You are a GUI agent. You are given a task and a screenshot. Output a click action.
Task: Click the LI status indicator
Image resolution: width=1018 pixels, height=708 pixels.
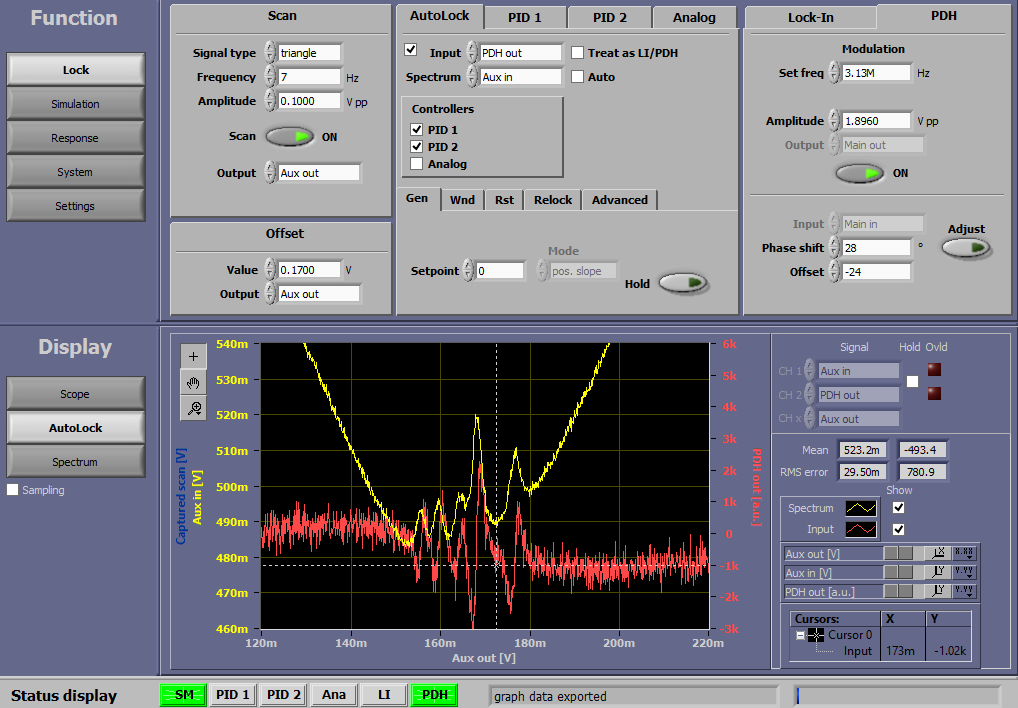[x=384, y=695]
